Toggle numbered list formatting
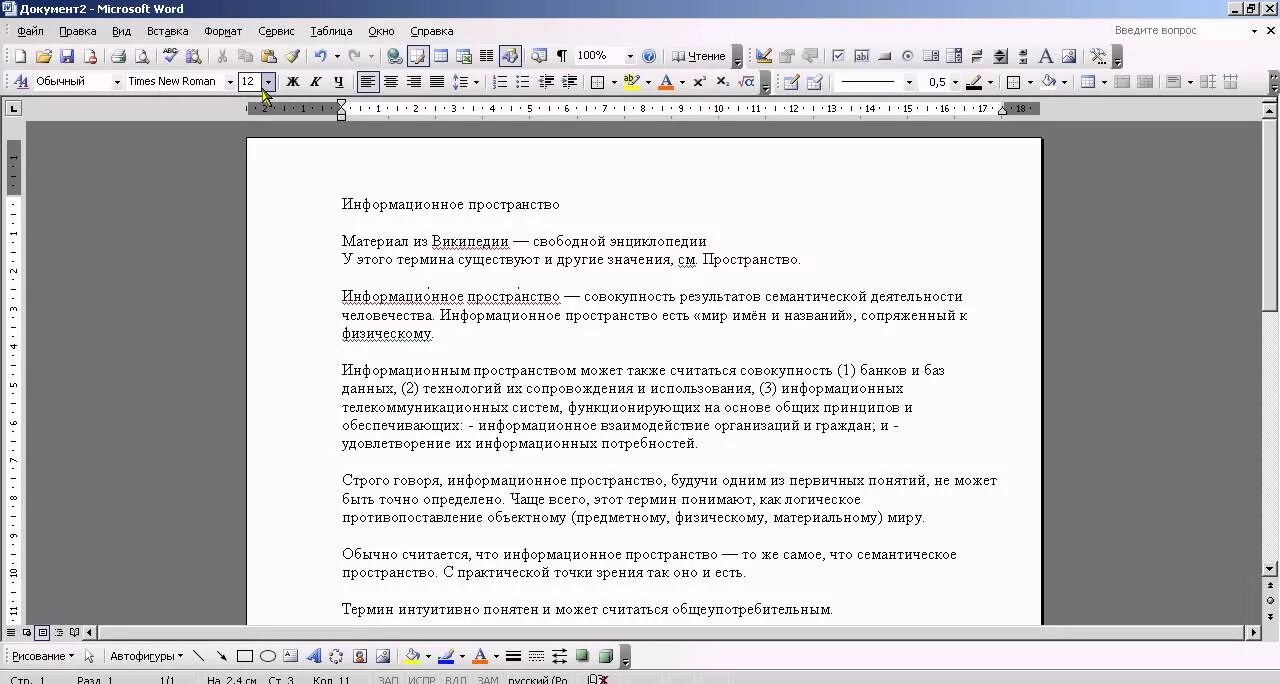This screenshot has width=1280, height=684. pos(499,82)
